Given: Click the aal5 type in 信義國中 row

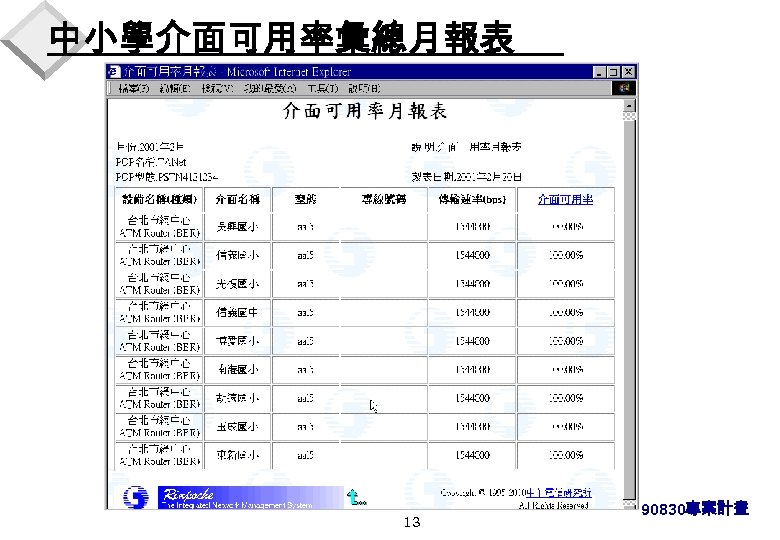Looking at the screenshot, I should click(x=305, y=313).
